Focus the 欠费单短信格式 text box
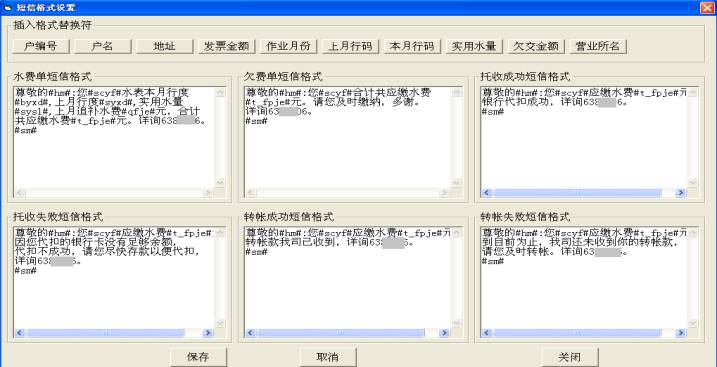This screenshot has height=367, width=717. (347, 137)
